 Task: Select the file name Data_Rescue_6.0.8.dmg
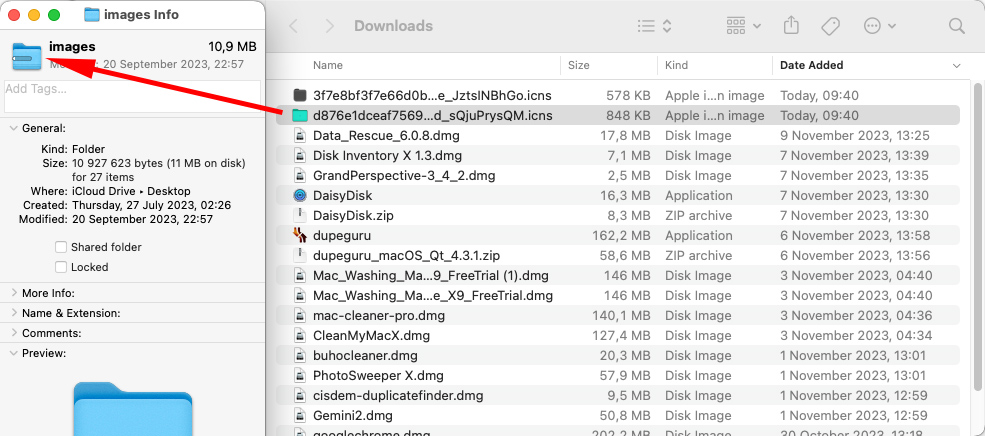click(386, 136)
